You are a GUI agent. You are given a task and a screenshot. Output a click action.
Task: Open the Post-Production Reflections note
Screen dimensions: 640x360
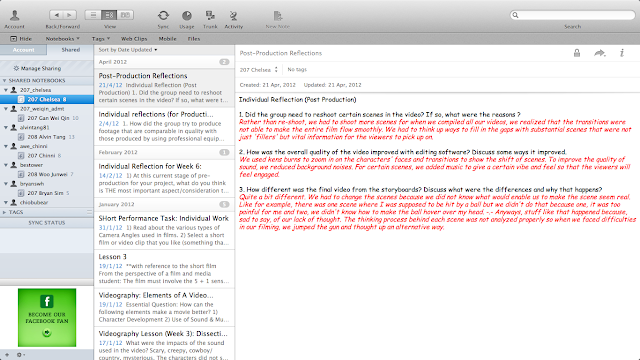click(164, 88)
